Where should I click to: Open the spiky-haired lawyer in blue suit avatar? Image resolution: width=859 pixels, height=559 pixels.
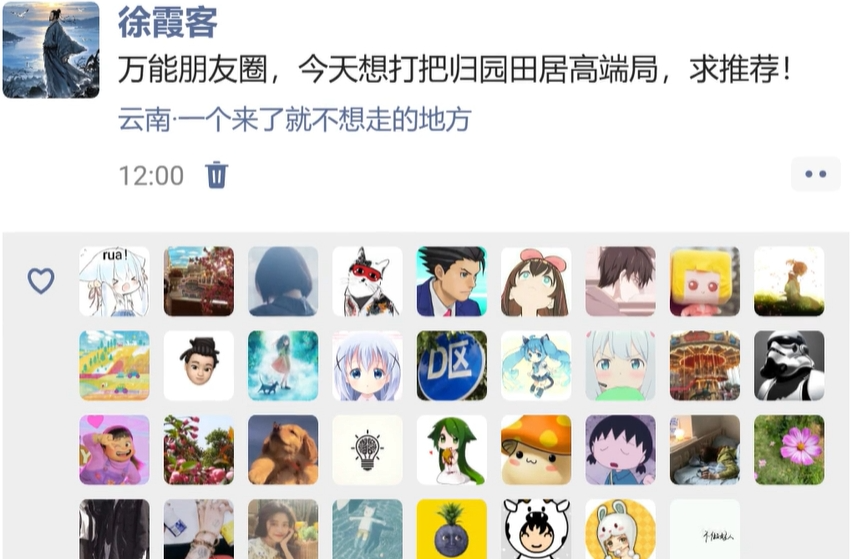451,281
